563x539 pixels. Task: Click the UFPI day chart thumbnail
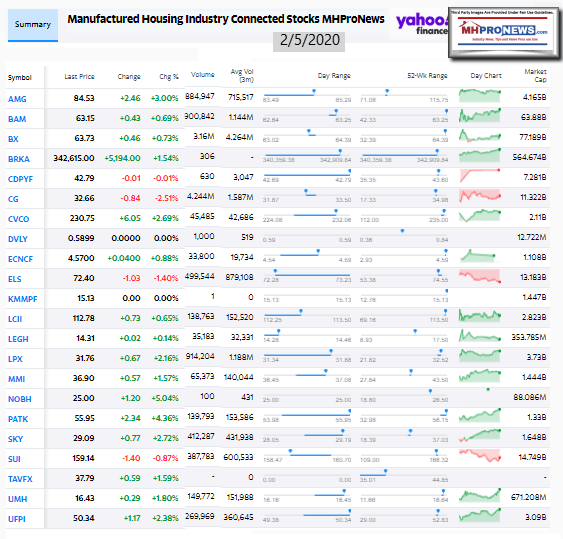479,515
